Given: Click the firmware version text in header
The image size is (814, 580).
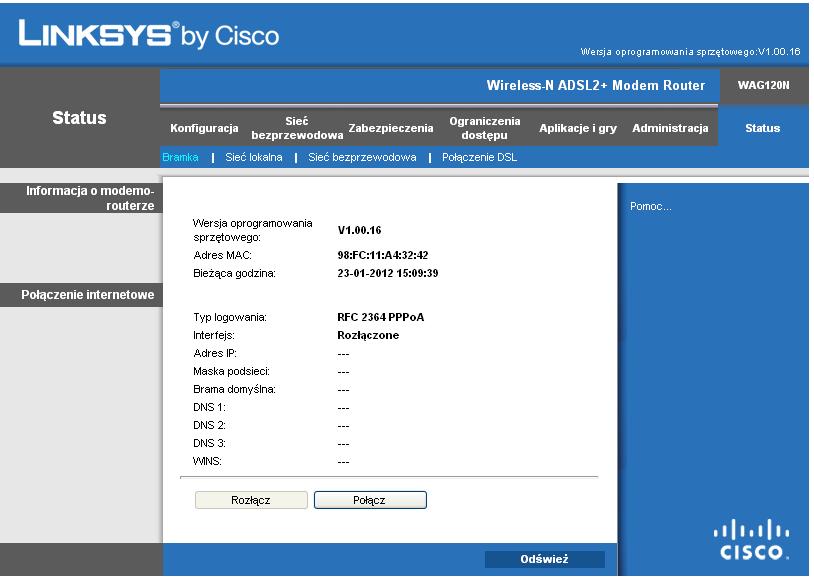Looking at the screenshot, I should click(x=690, y=52).
